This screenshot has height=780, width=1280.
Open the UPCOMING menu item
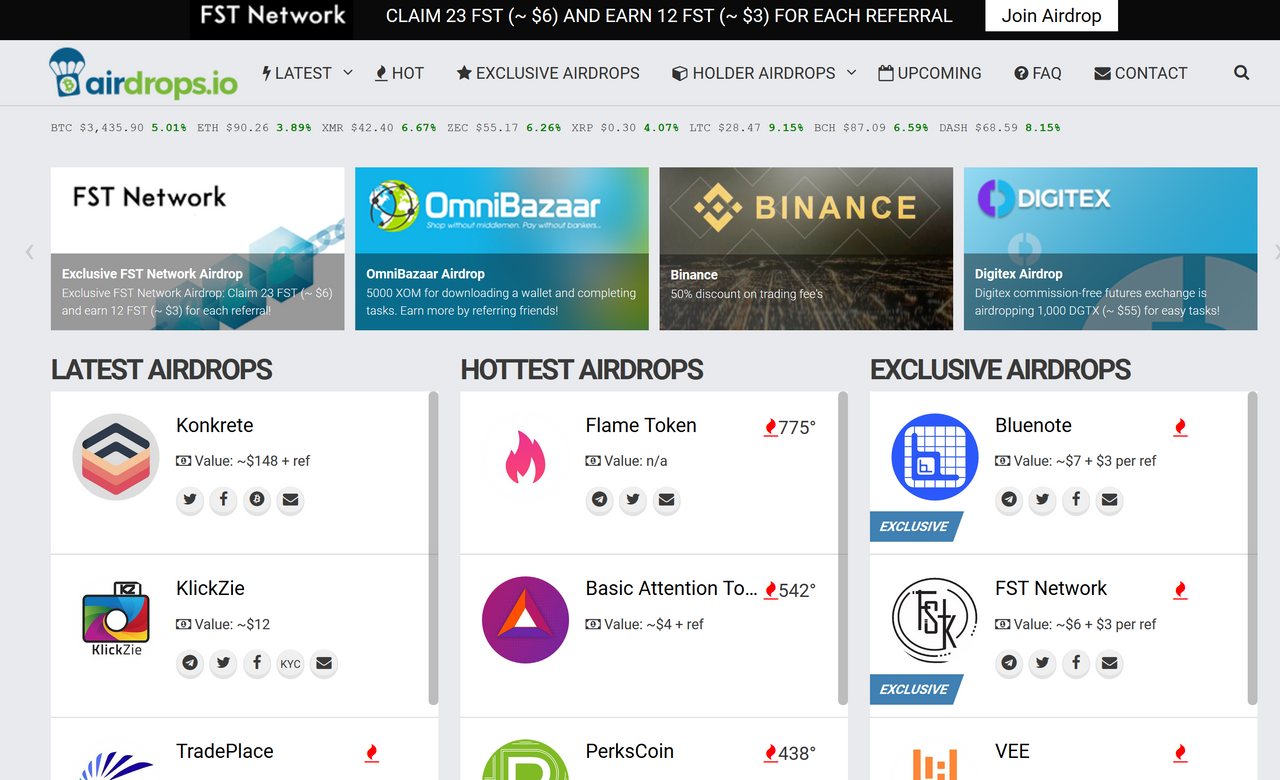[930, 73]
